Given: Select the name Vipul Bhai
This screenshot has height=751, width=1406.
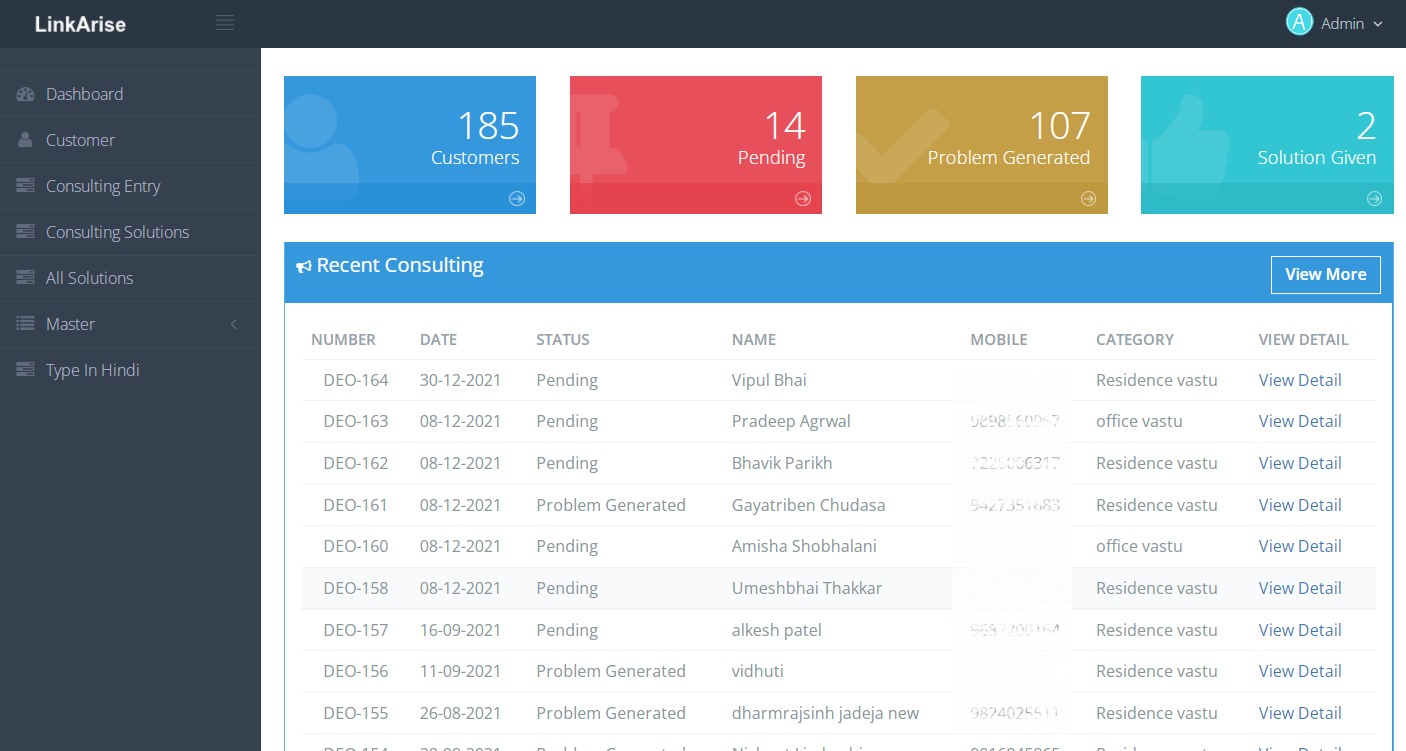Looking at the screenshot, I should pos(769,380).
